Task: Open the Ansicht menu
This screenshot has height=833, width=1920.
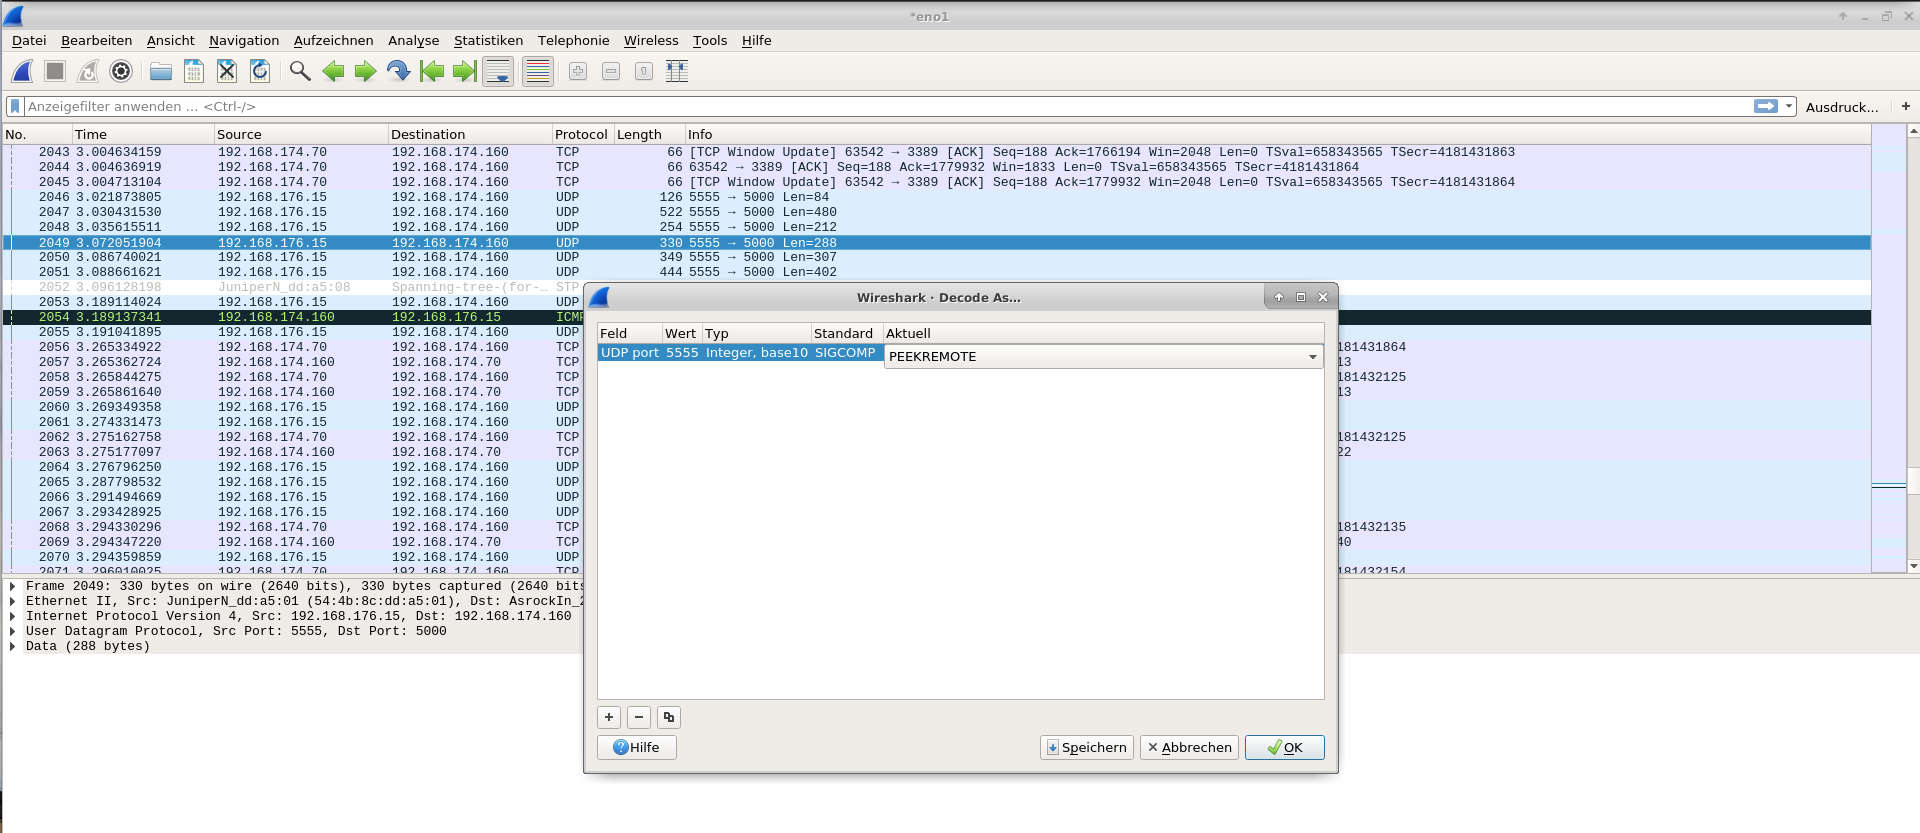Action: tap(170, 41)
